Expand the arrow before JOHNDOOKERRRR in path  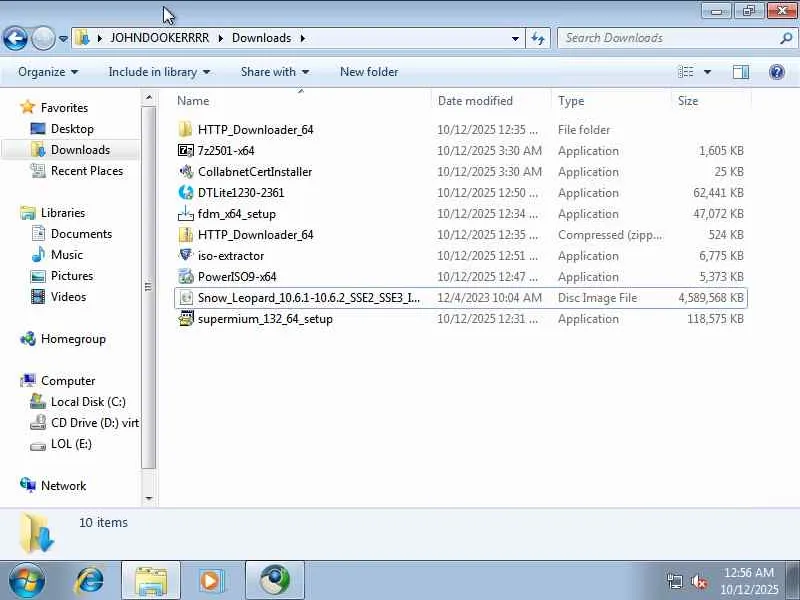pyautogui.click(x=99, y=38)
